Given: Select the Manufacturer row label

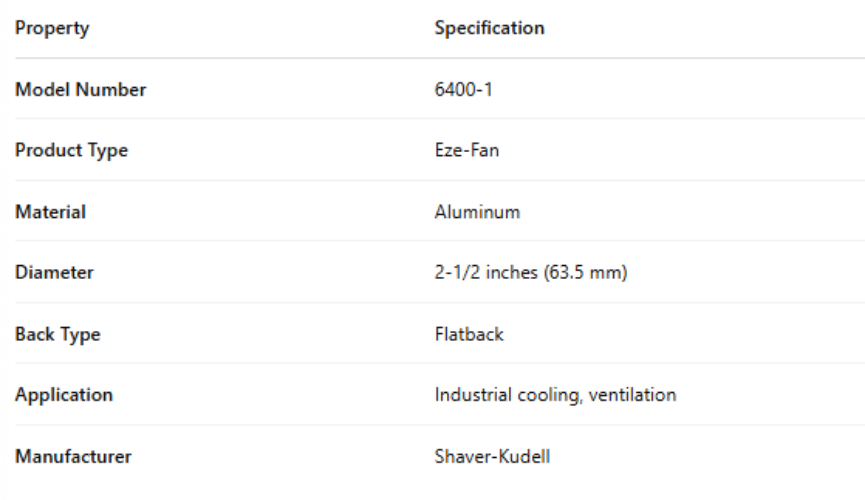Looking at the screenshot, I should (x=73, y=457).
